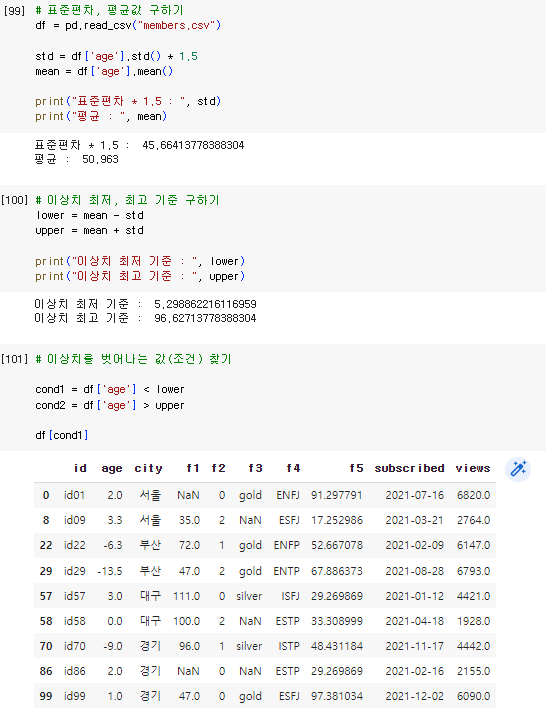Click f5 value 91.297791

tap(336, 495)
